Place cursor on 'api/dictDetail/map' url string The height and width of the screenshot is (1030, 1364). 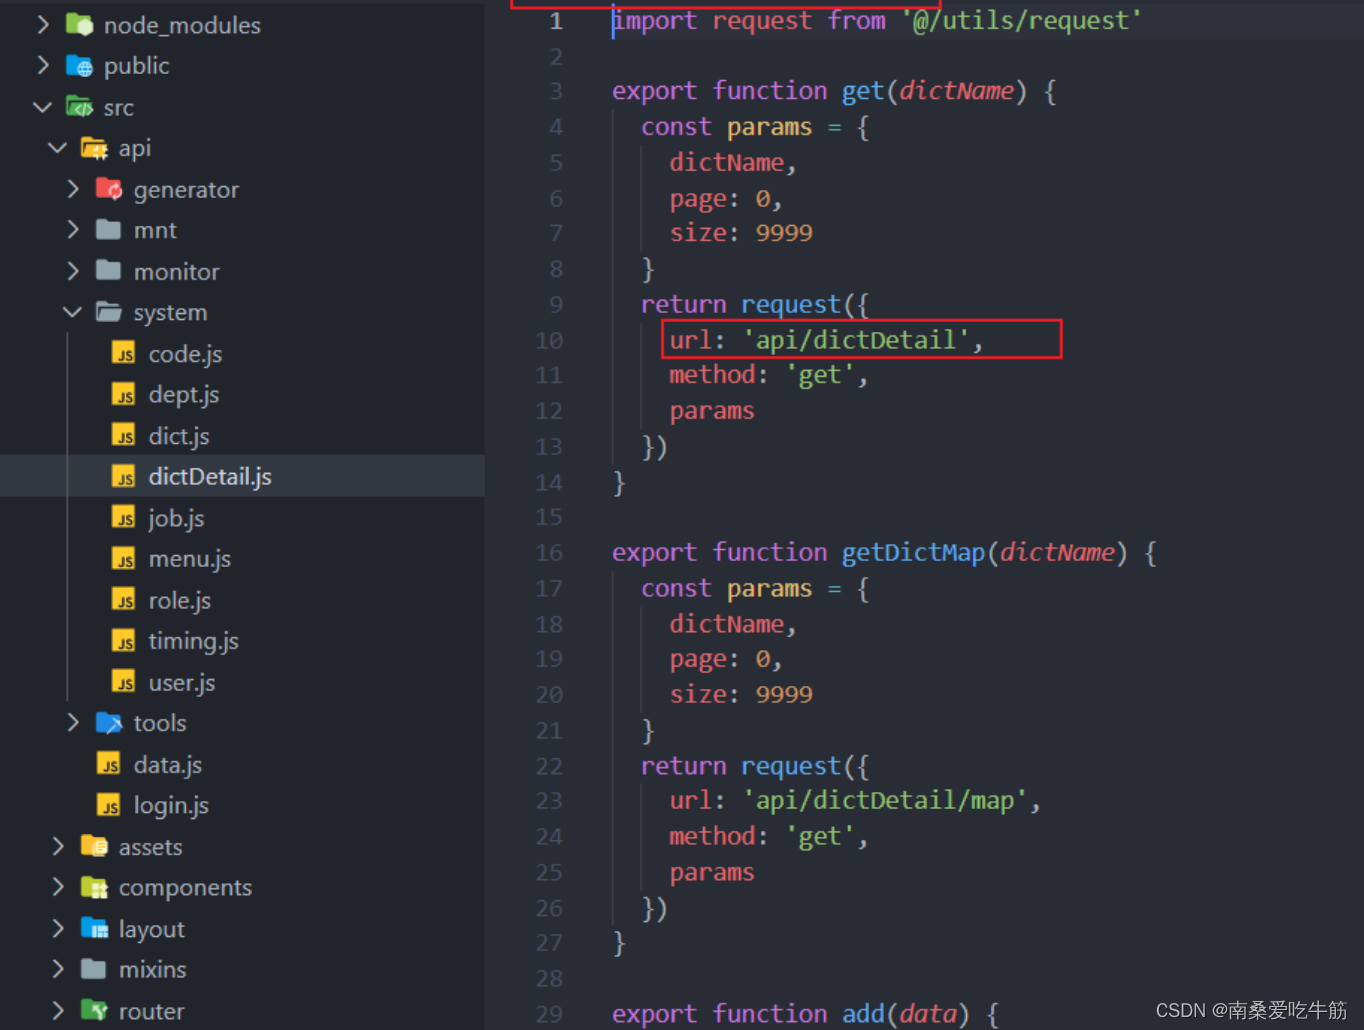884,800
